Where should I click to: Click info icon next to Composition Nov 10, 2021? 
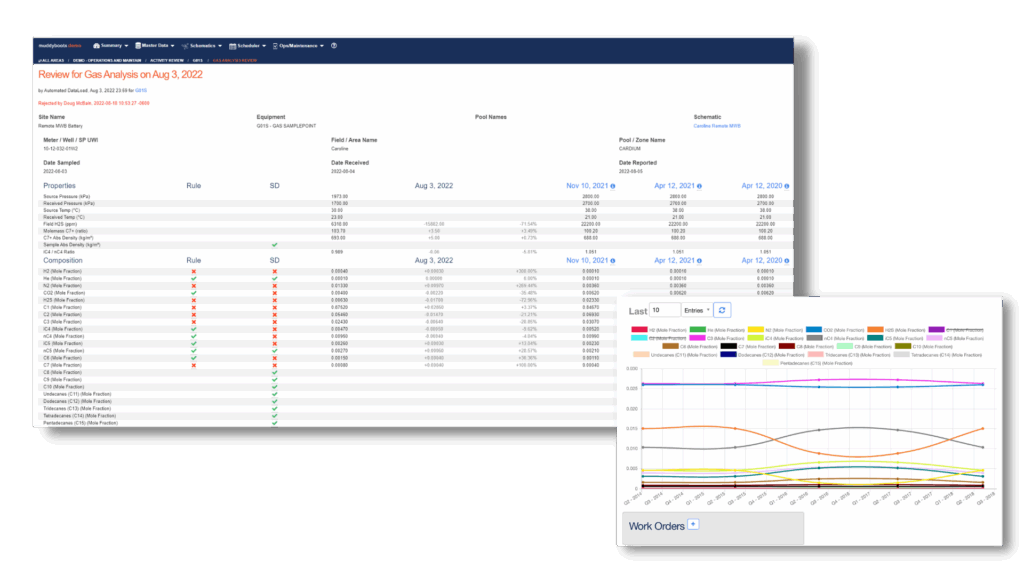point(613,261)
